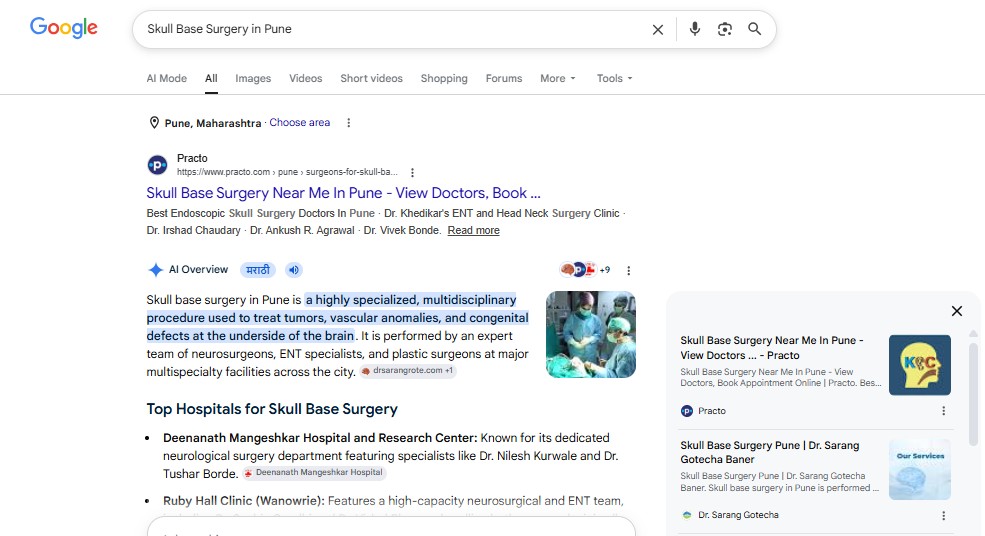Click the Practo site name above the URL
Viewport: 985px width, 536px height.
192,158
